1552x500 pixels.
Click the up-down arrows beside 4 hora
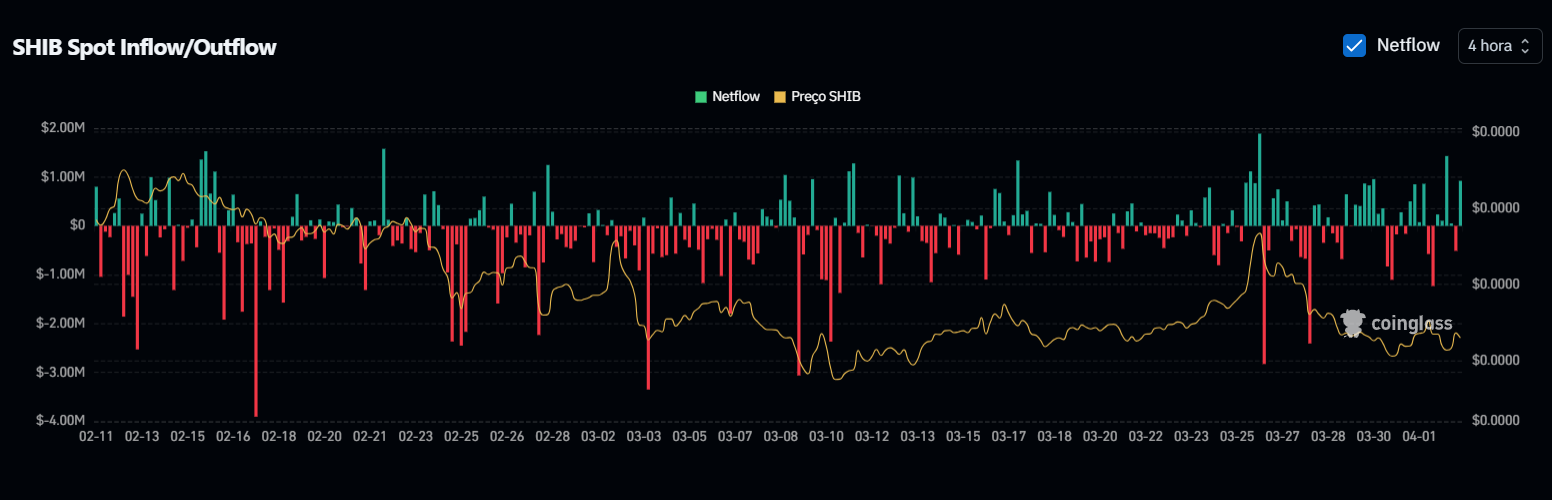pyautogui.click(x=1525, y=46)
